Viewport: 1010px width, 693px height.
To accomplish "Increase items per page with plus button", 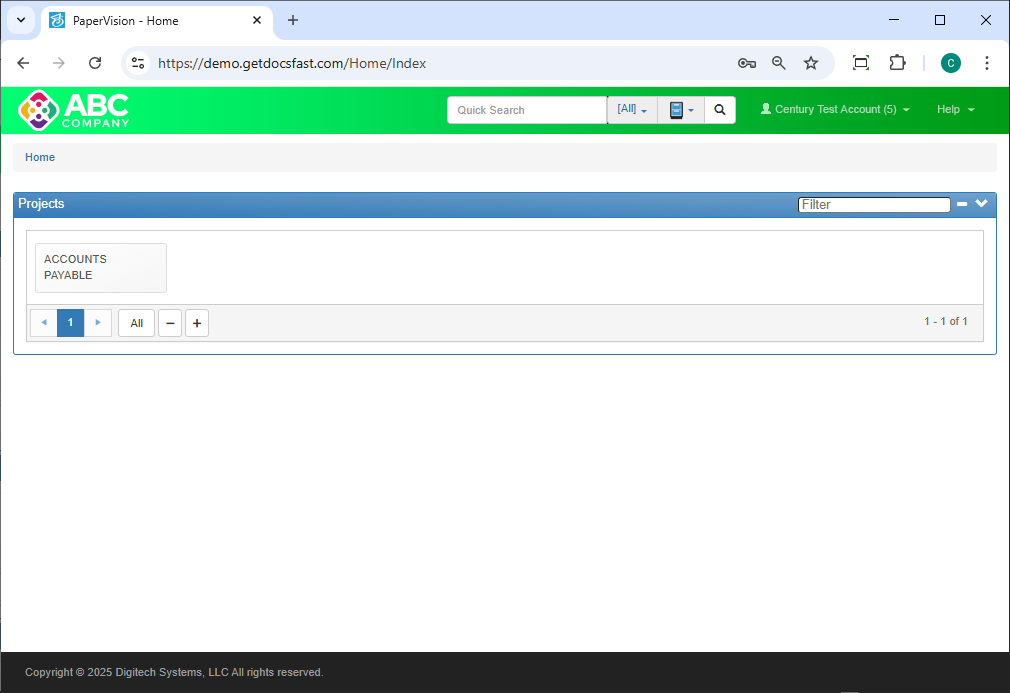I will pos(197,323).
